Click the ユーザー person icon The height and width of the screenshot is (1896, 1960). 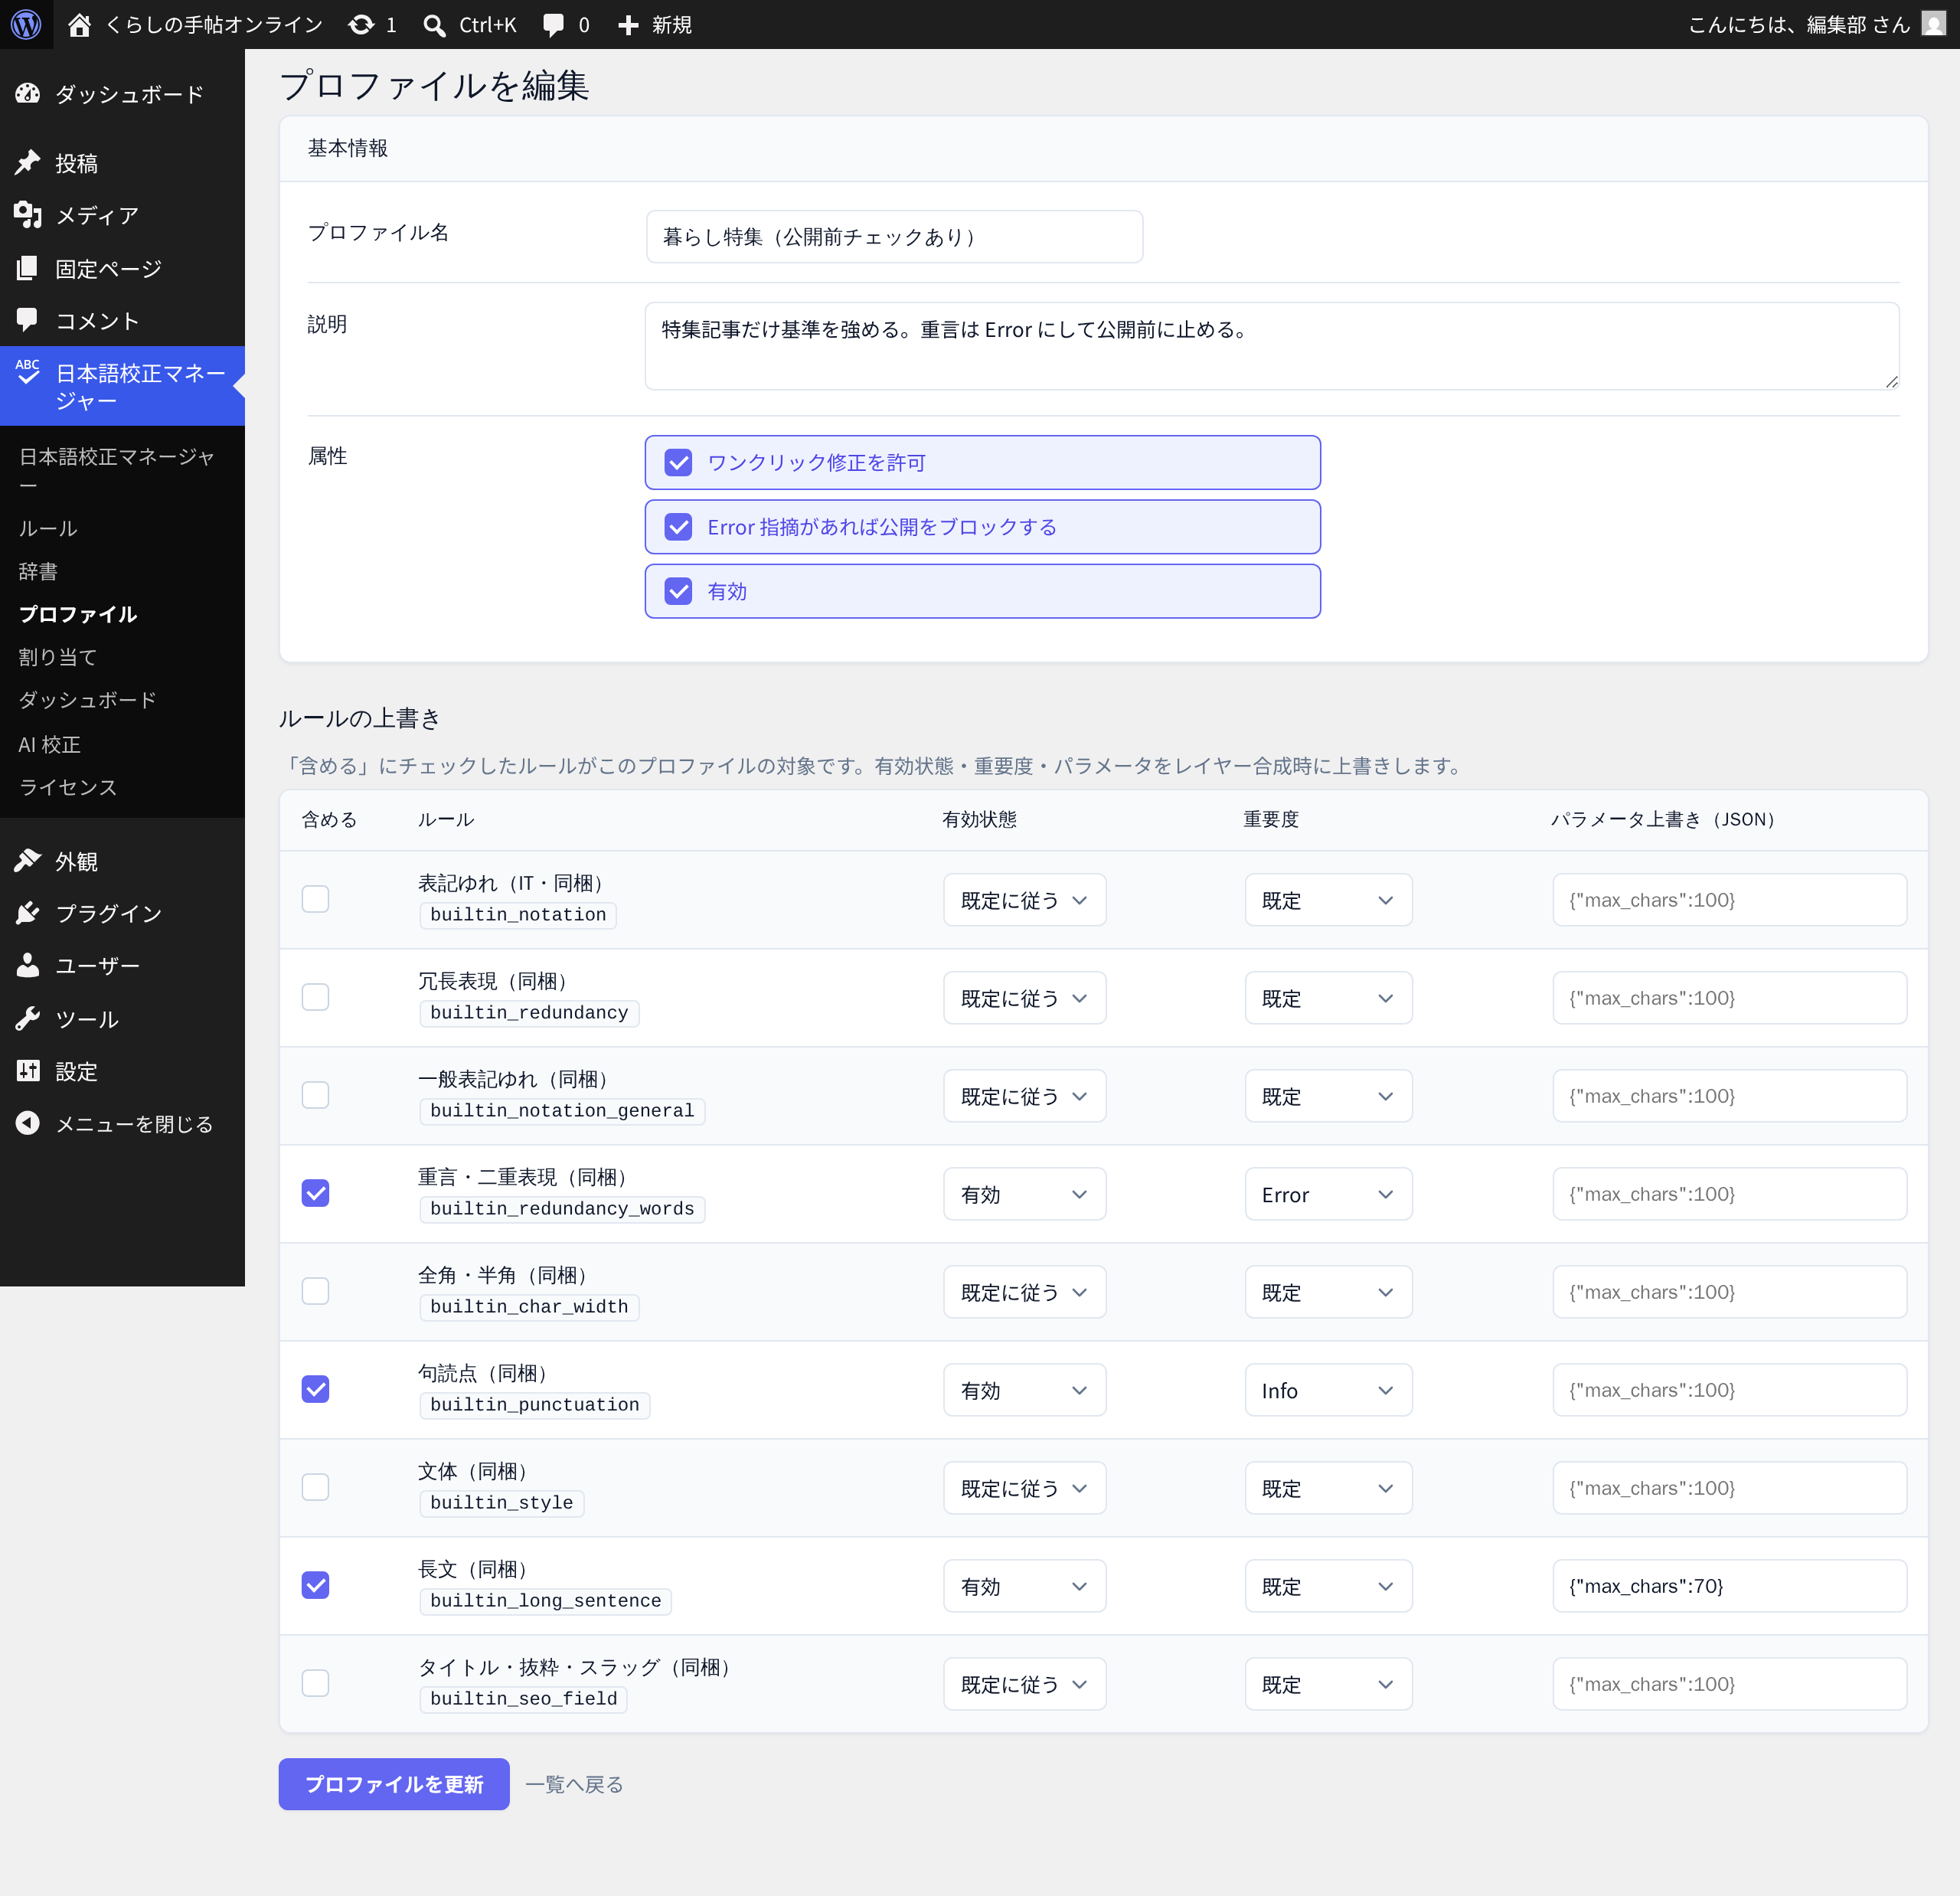tap(28, 965)
